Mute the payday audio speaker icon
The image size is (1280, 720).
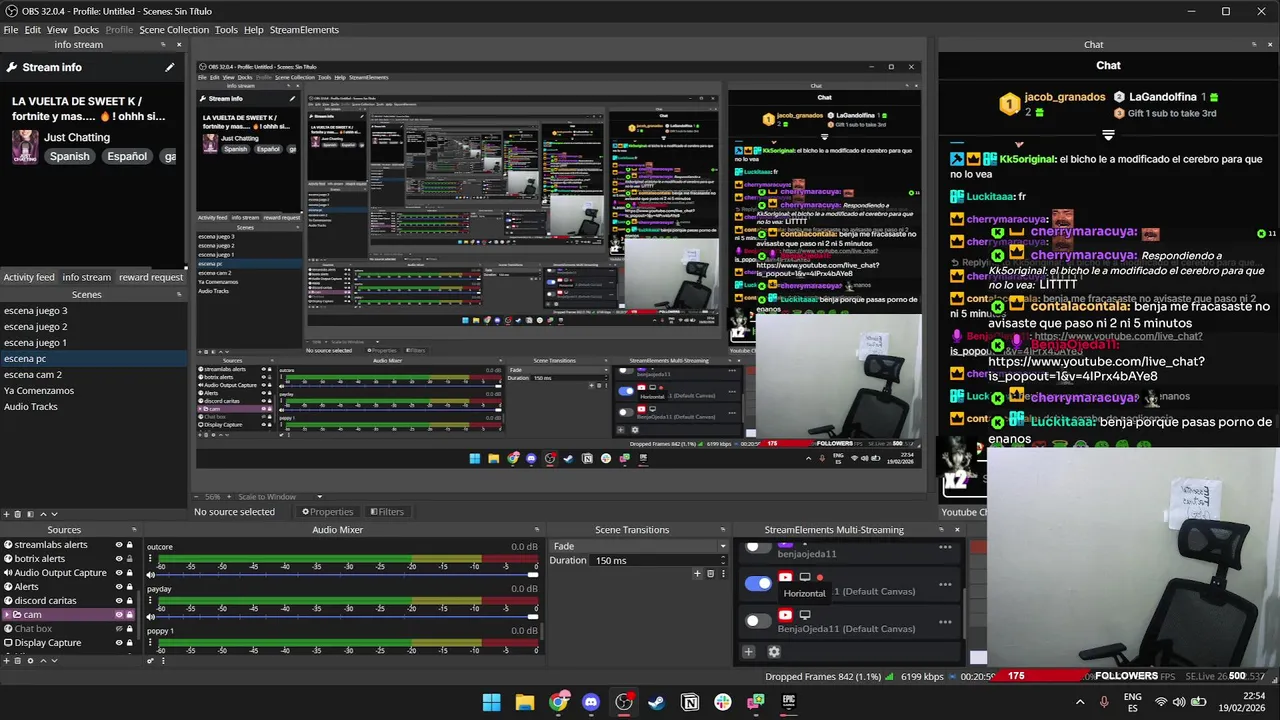(151, 616)
